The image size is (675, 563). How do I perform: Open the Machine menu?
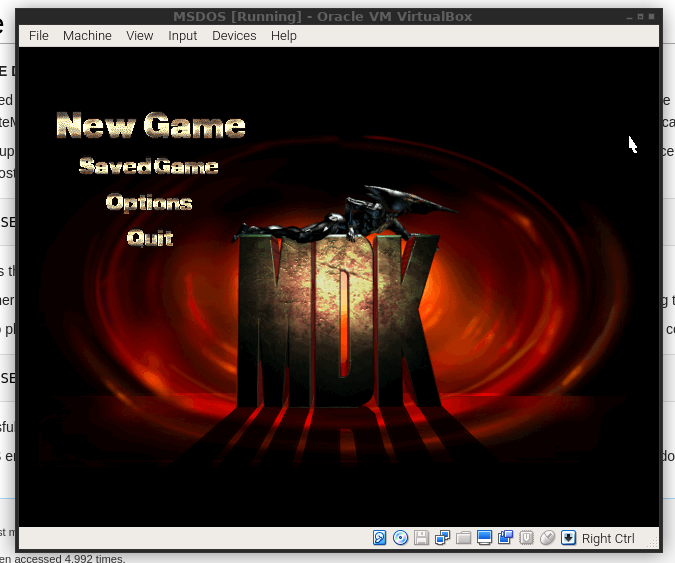coord(87,36)
